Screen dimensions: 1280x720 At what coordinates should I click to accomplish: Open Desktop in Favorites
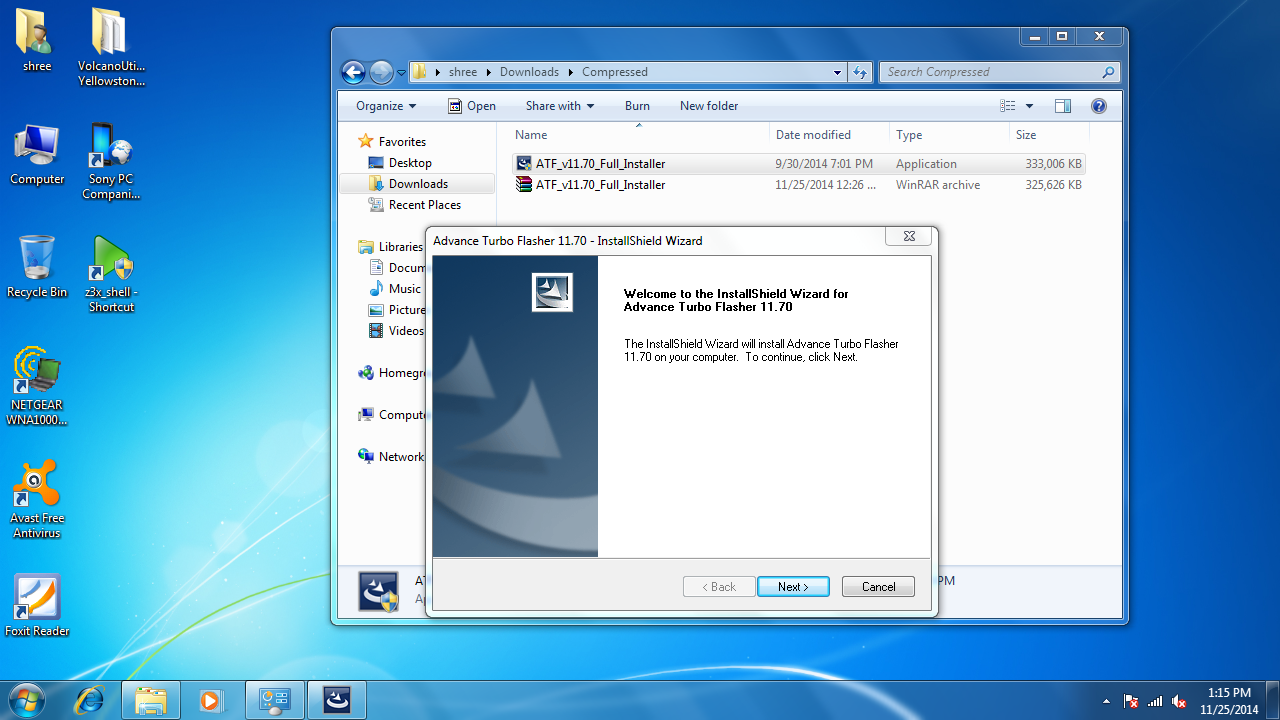(410, 163)
